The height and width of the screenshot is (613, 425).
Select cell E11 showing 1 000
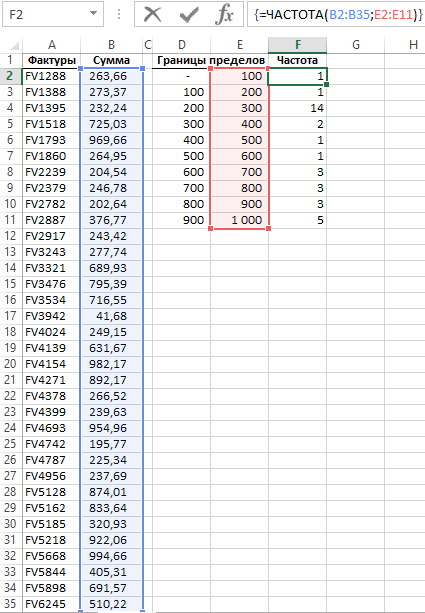coord(240,220)
